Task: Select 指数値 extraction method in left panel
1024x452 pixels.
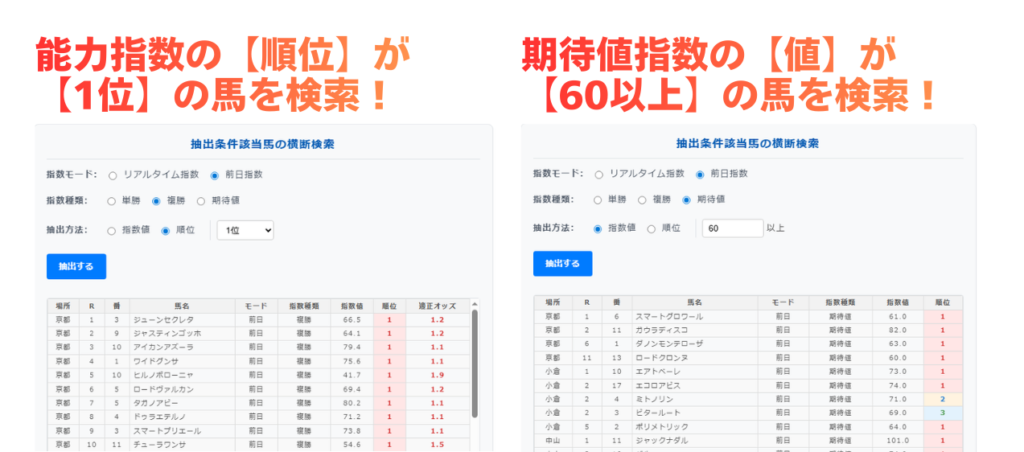Action: (x=113, y=230)
